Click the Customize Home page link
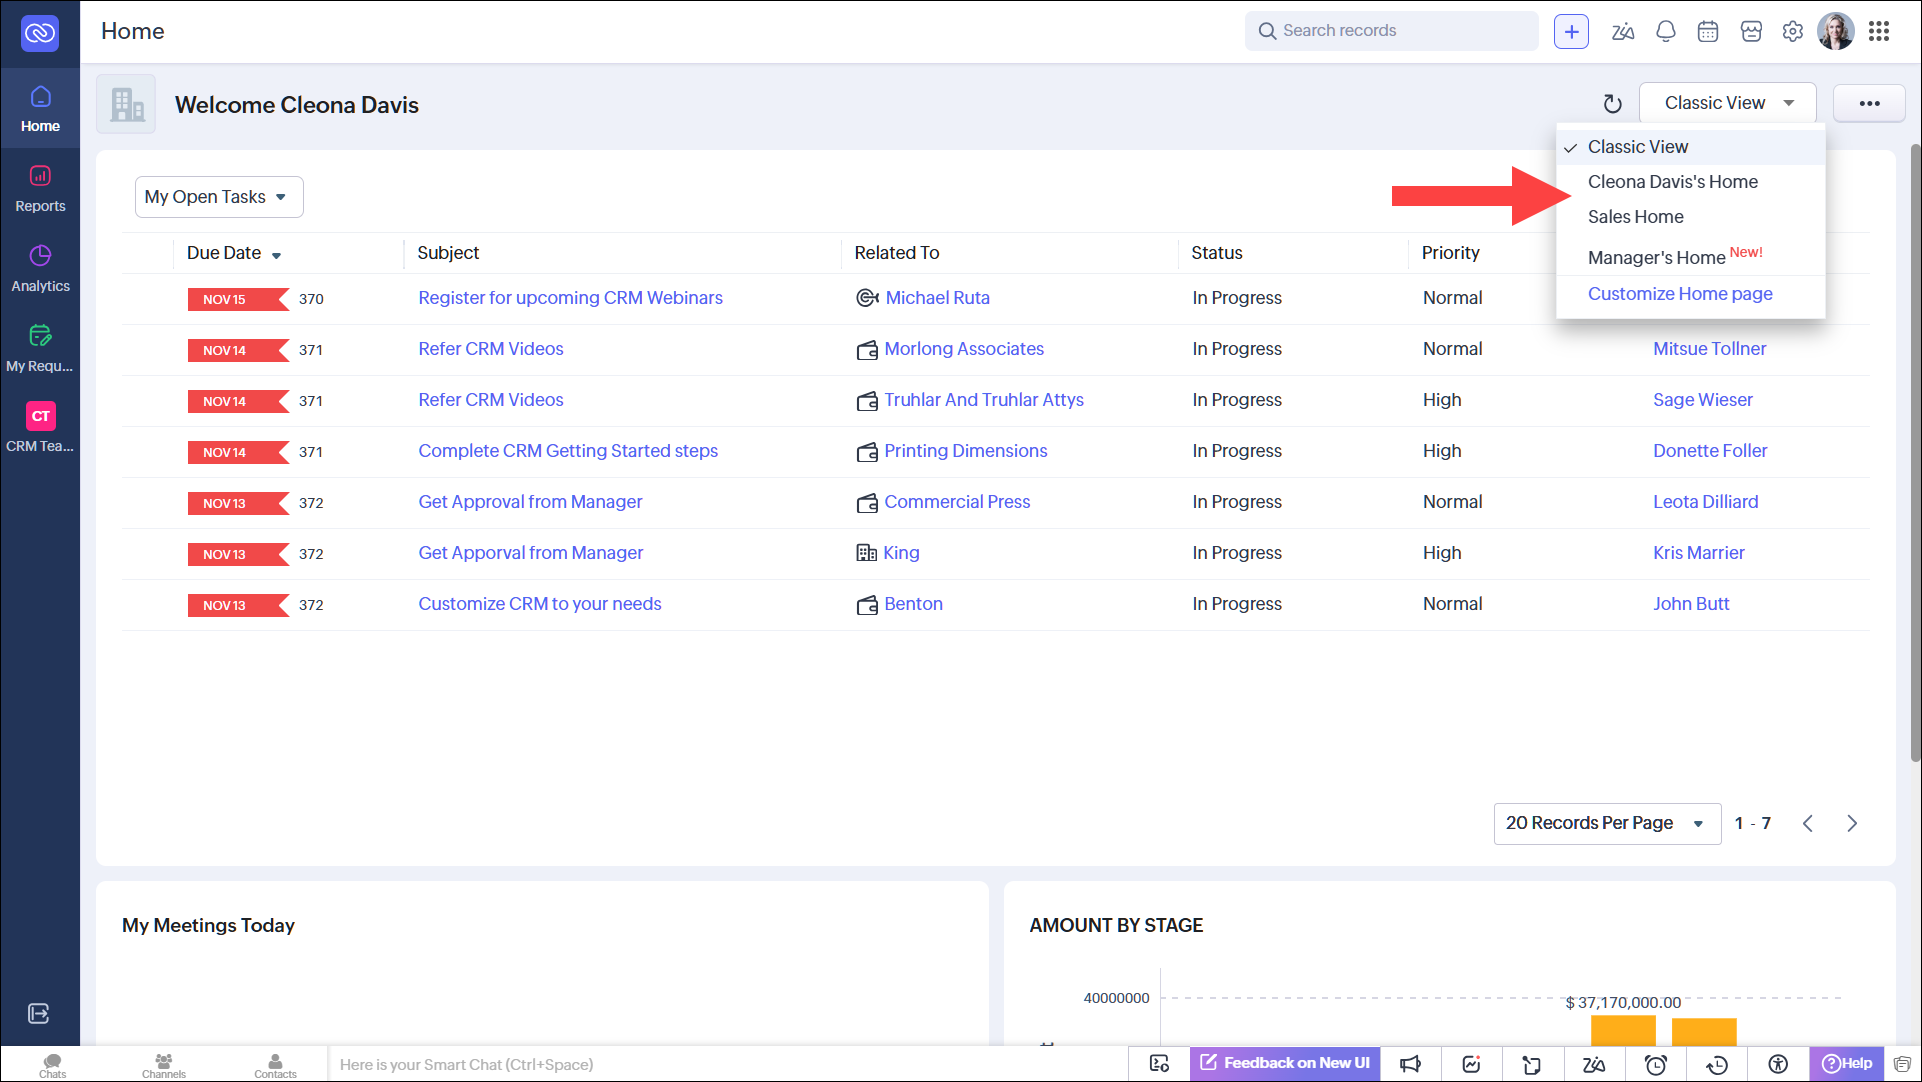The height and width of the screenshot is (1082, 1922). tap(1680, 294)
